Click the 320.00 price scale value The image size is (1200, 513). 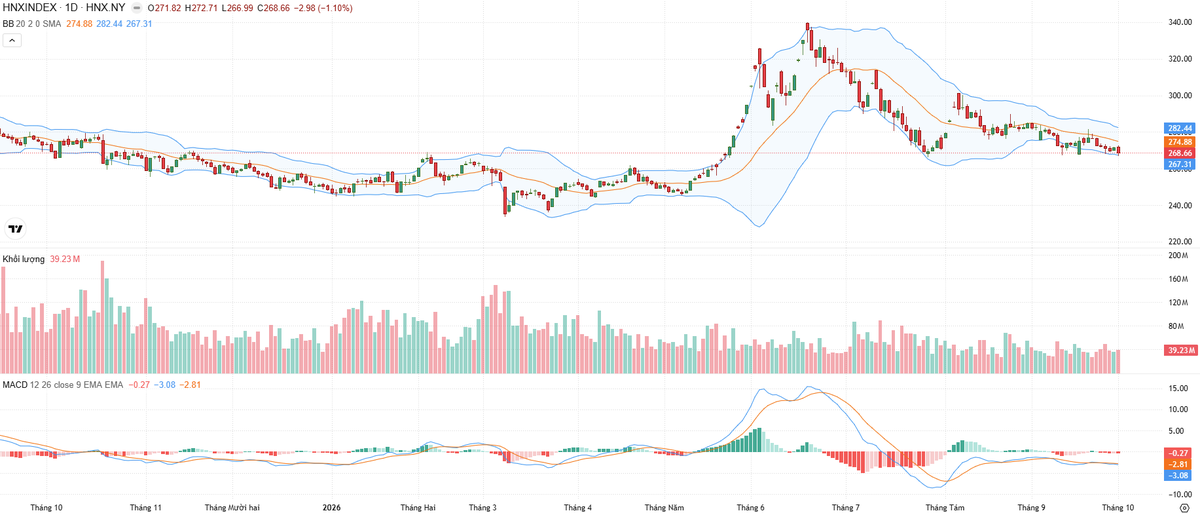click(x=1180, y=59)
